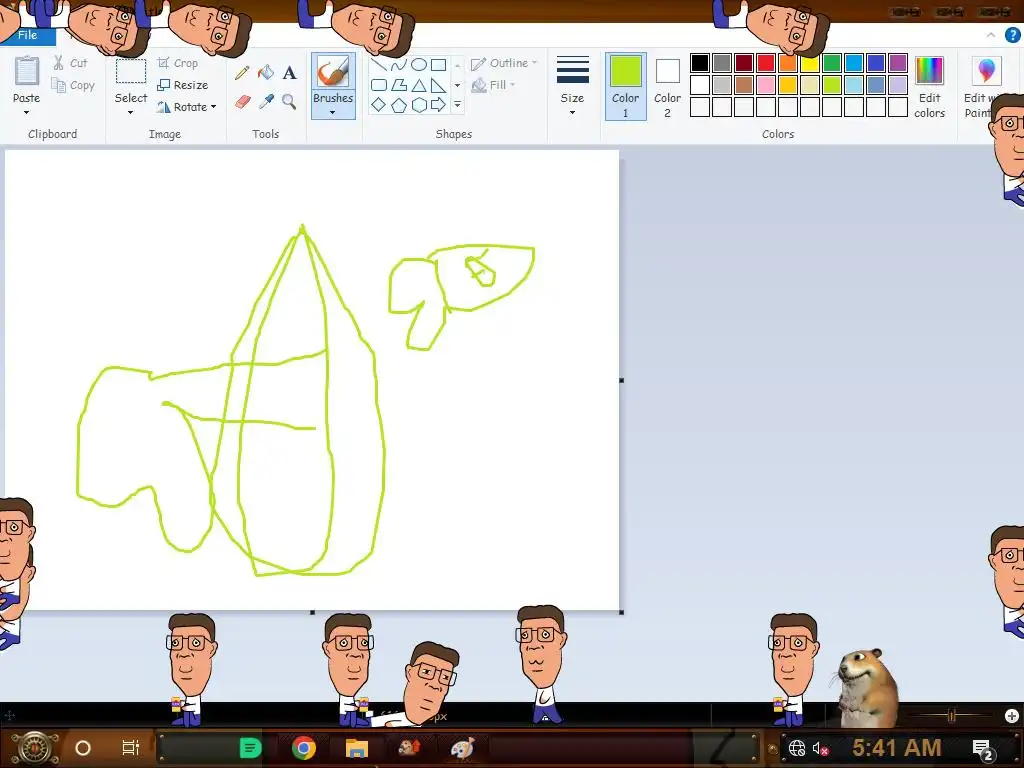
Task: Select the Color picker eyedropper tool
Action: pos(266,102)
